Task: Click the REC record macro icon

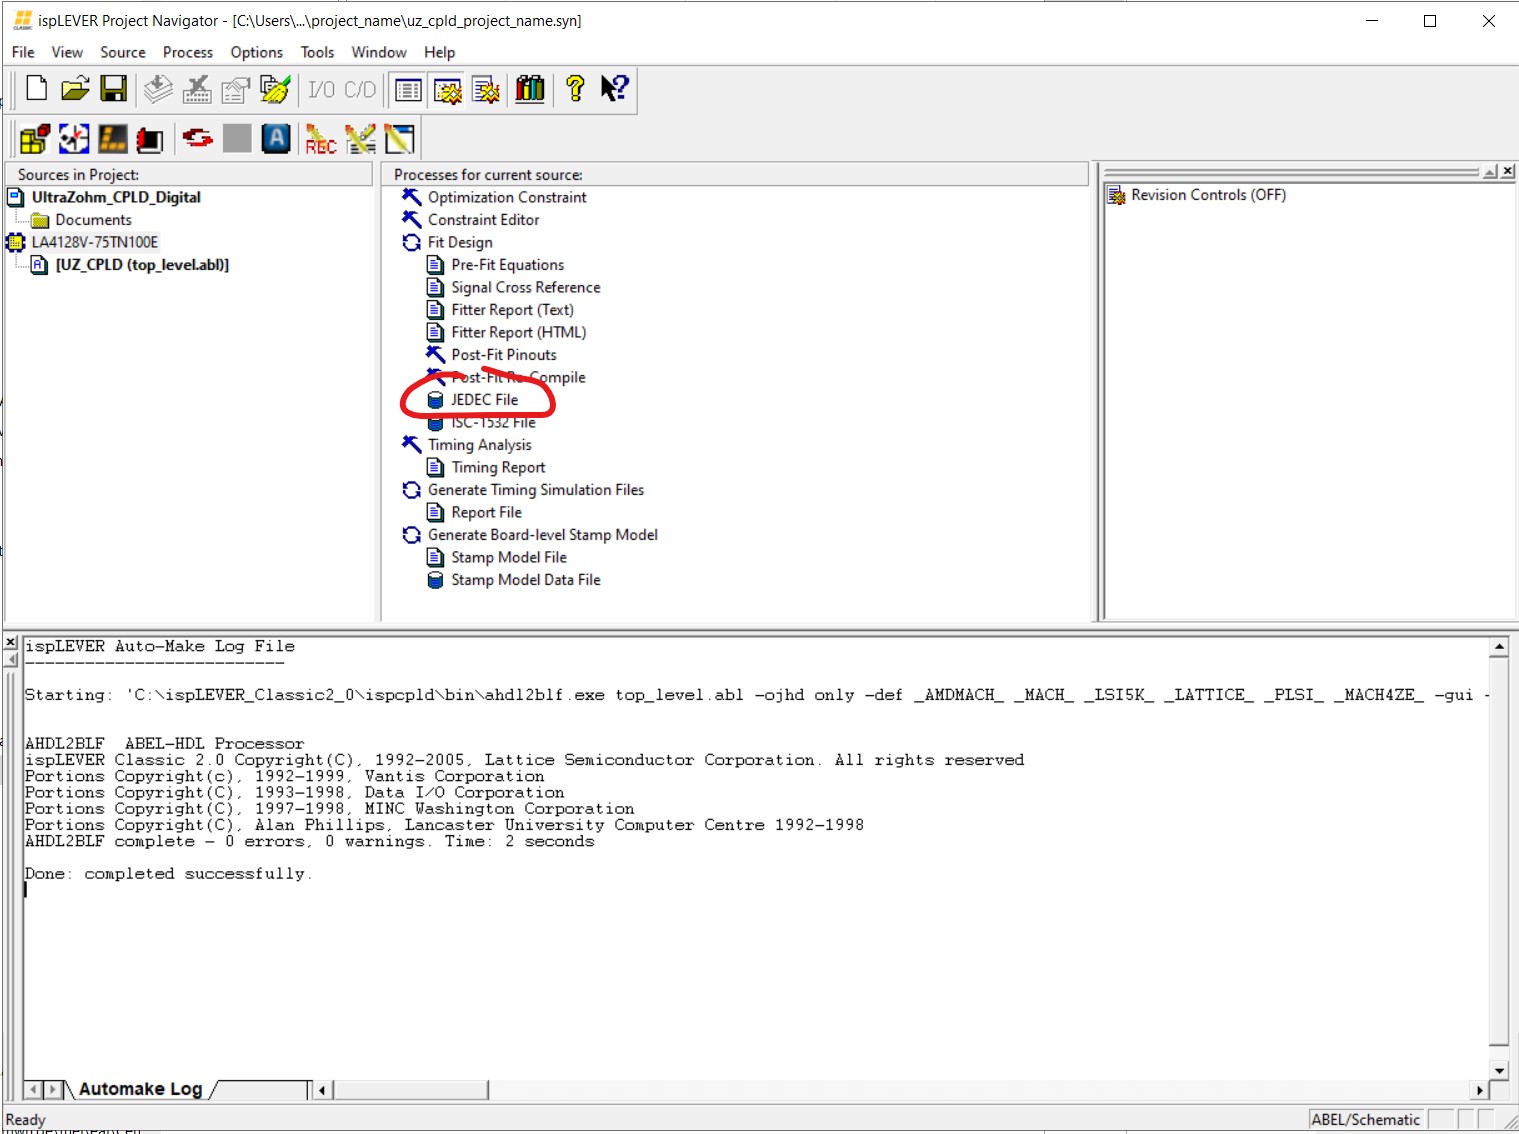Action: [320, 139]
